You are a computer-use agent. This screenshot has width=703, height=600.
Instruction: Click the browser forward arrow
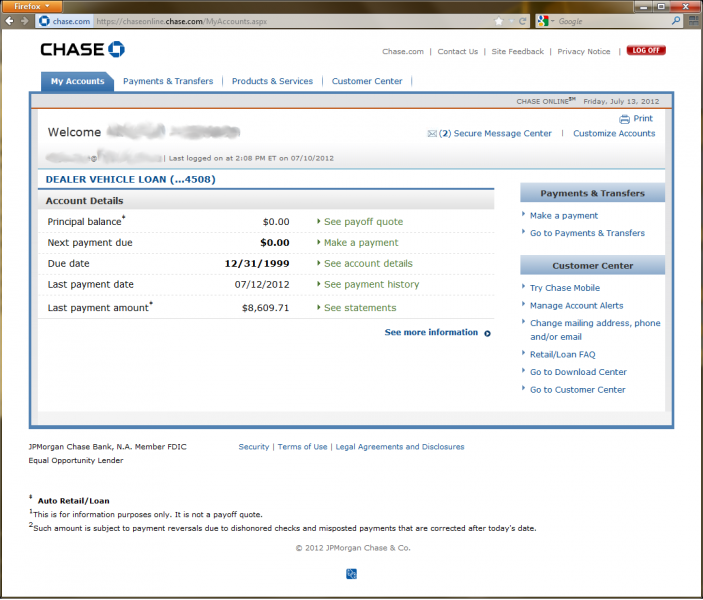coord(26,21)
